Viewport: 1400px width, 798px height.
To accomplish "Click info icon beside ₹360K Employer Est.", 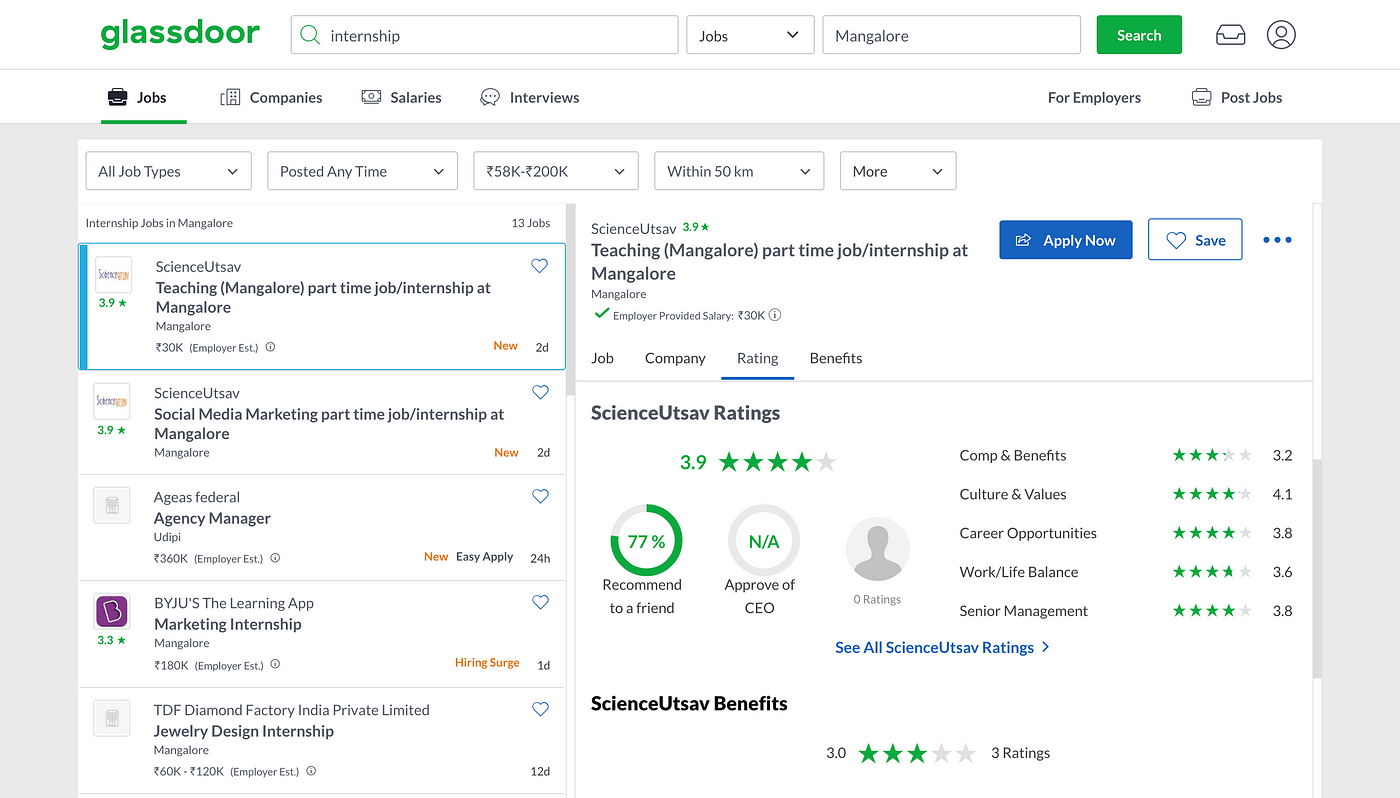I will 275,559.
